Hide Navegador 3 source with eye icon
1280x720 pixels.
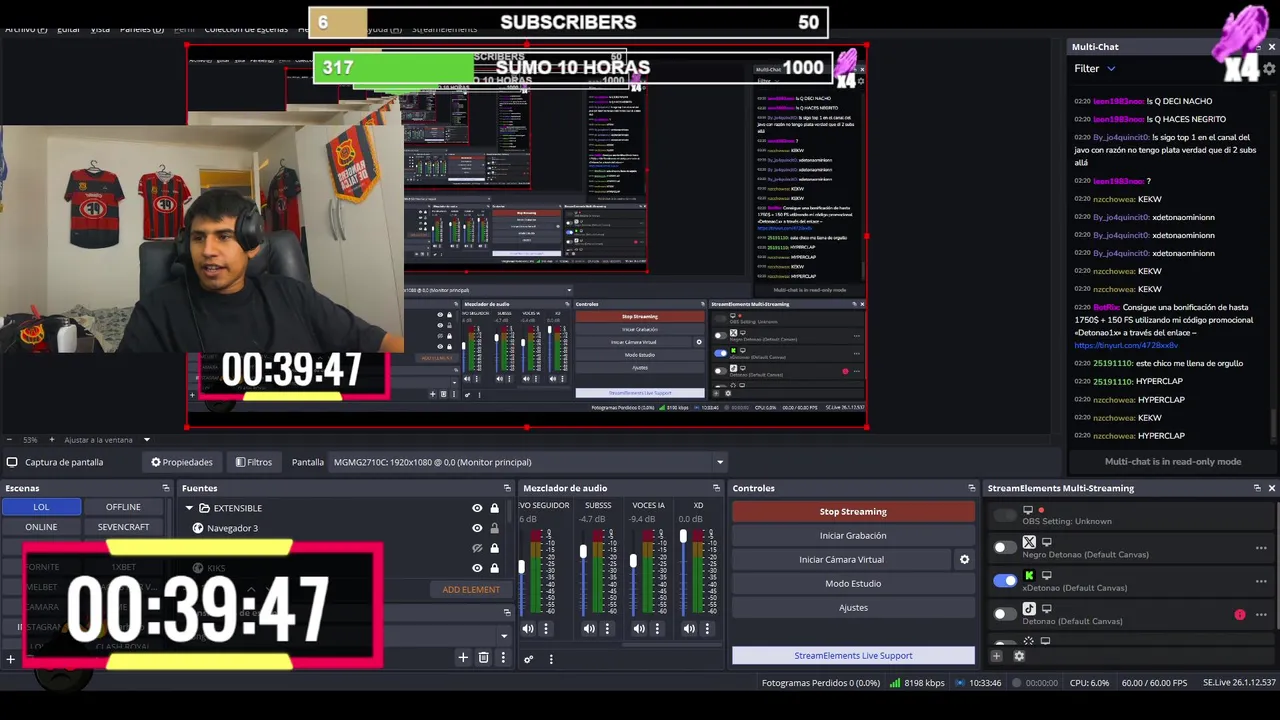click(x=477, y=528)
